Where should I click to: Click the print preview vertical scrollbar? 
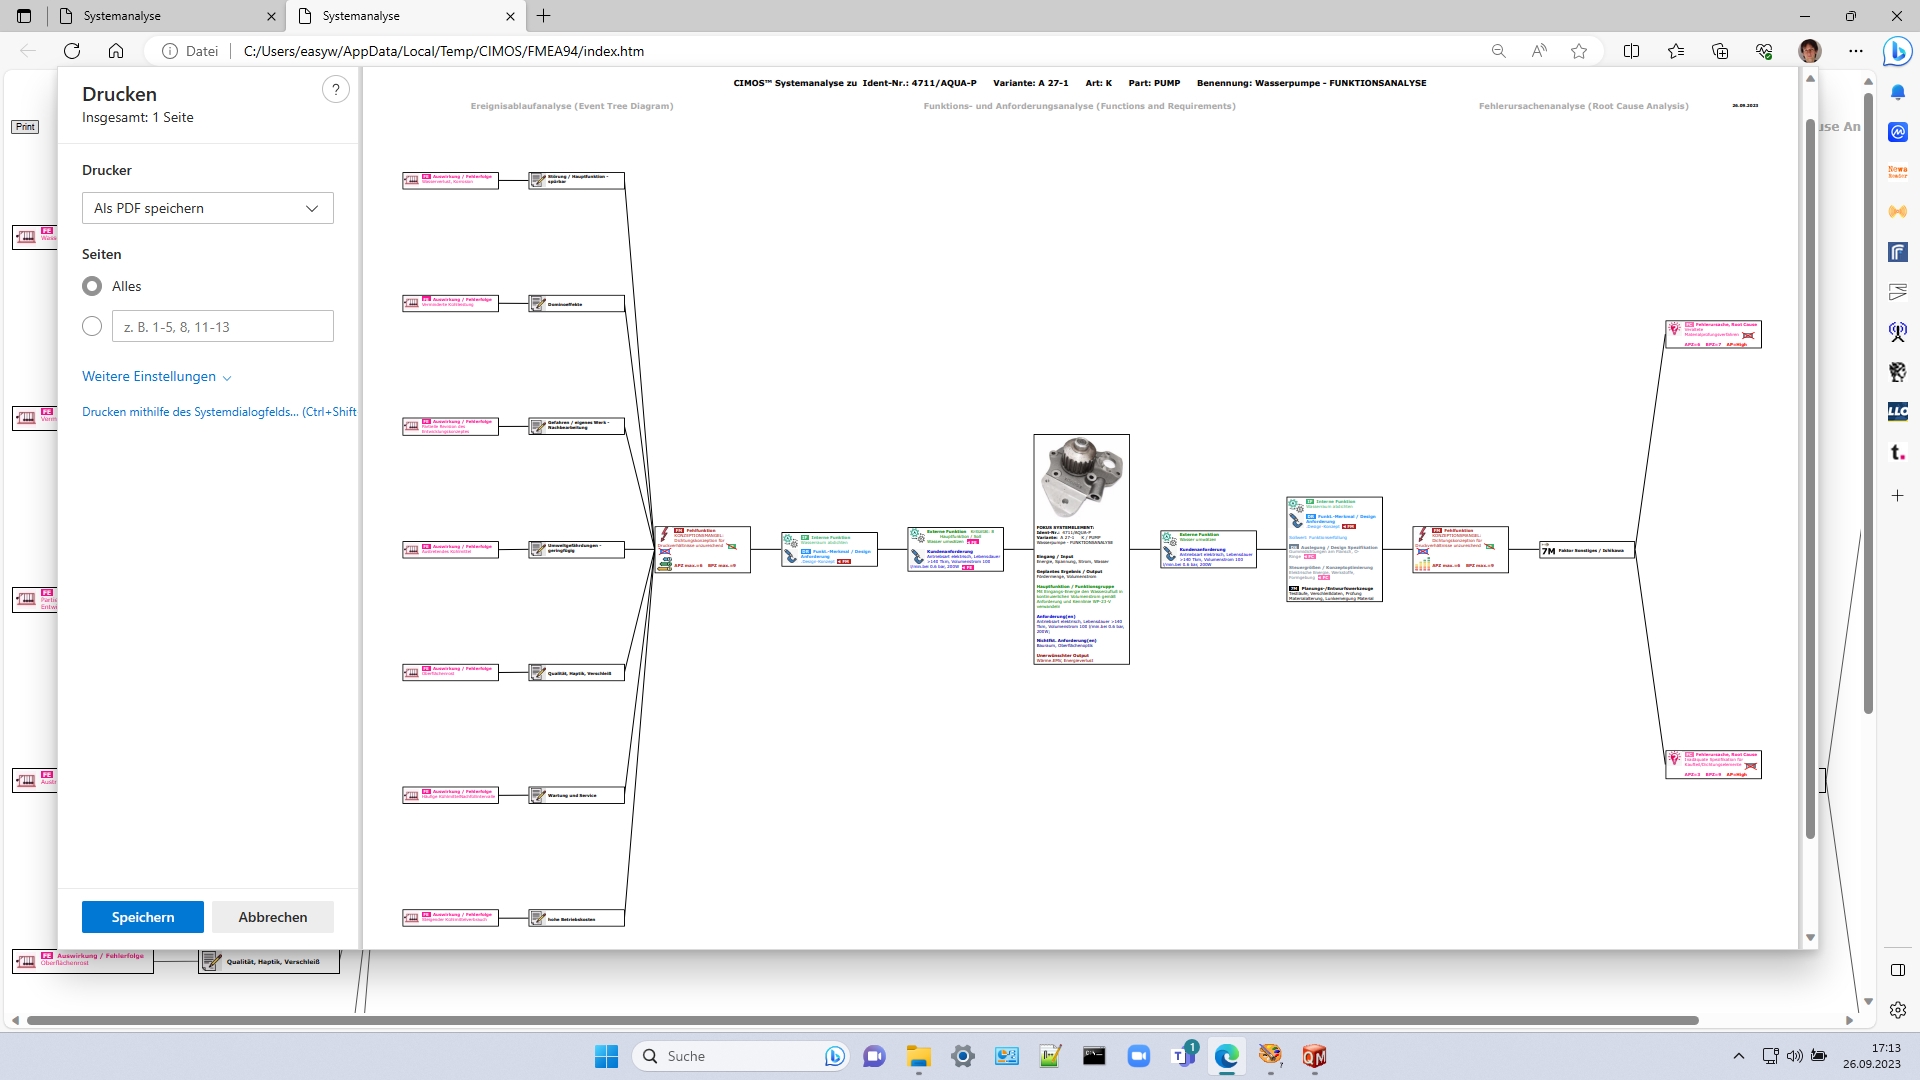point(1810,480)
